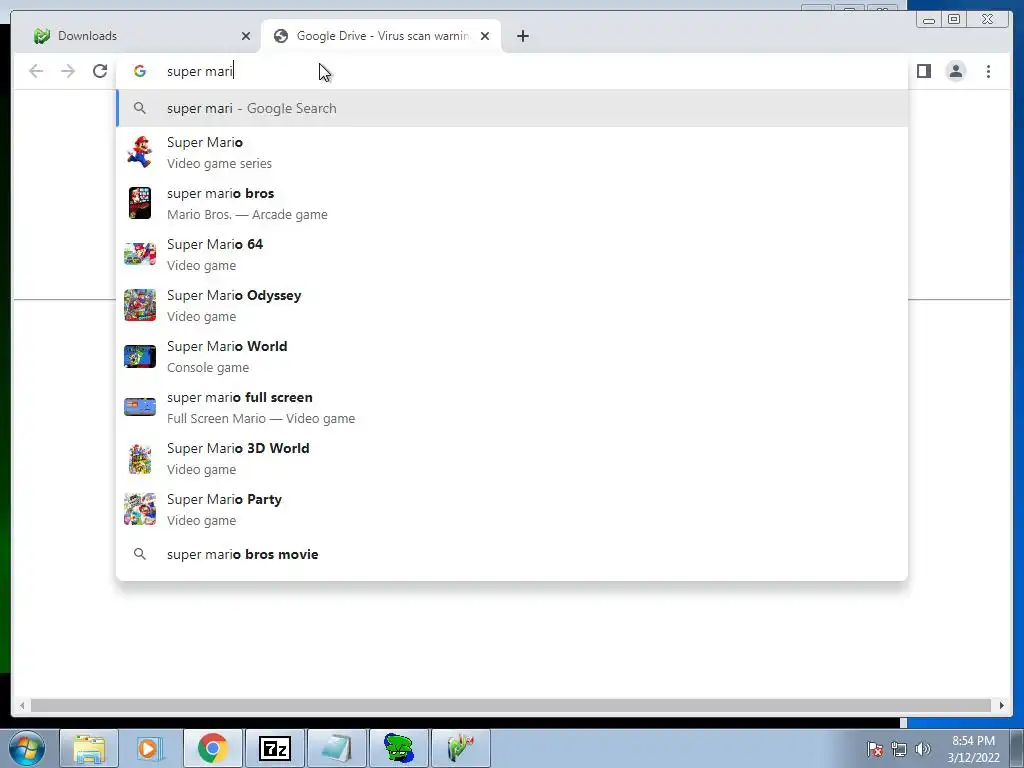Image resolution: width=1024 pixels, height=768 pixels.
Task: Open the Chrome profile avatar
Action: point(955,71)
